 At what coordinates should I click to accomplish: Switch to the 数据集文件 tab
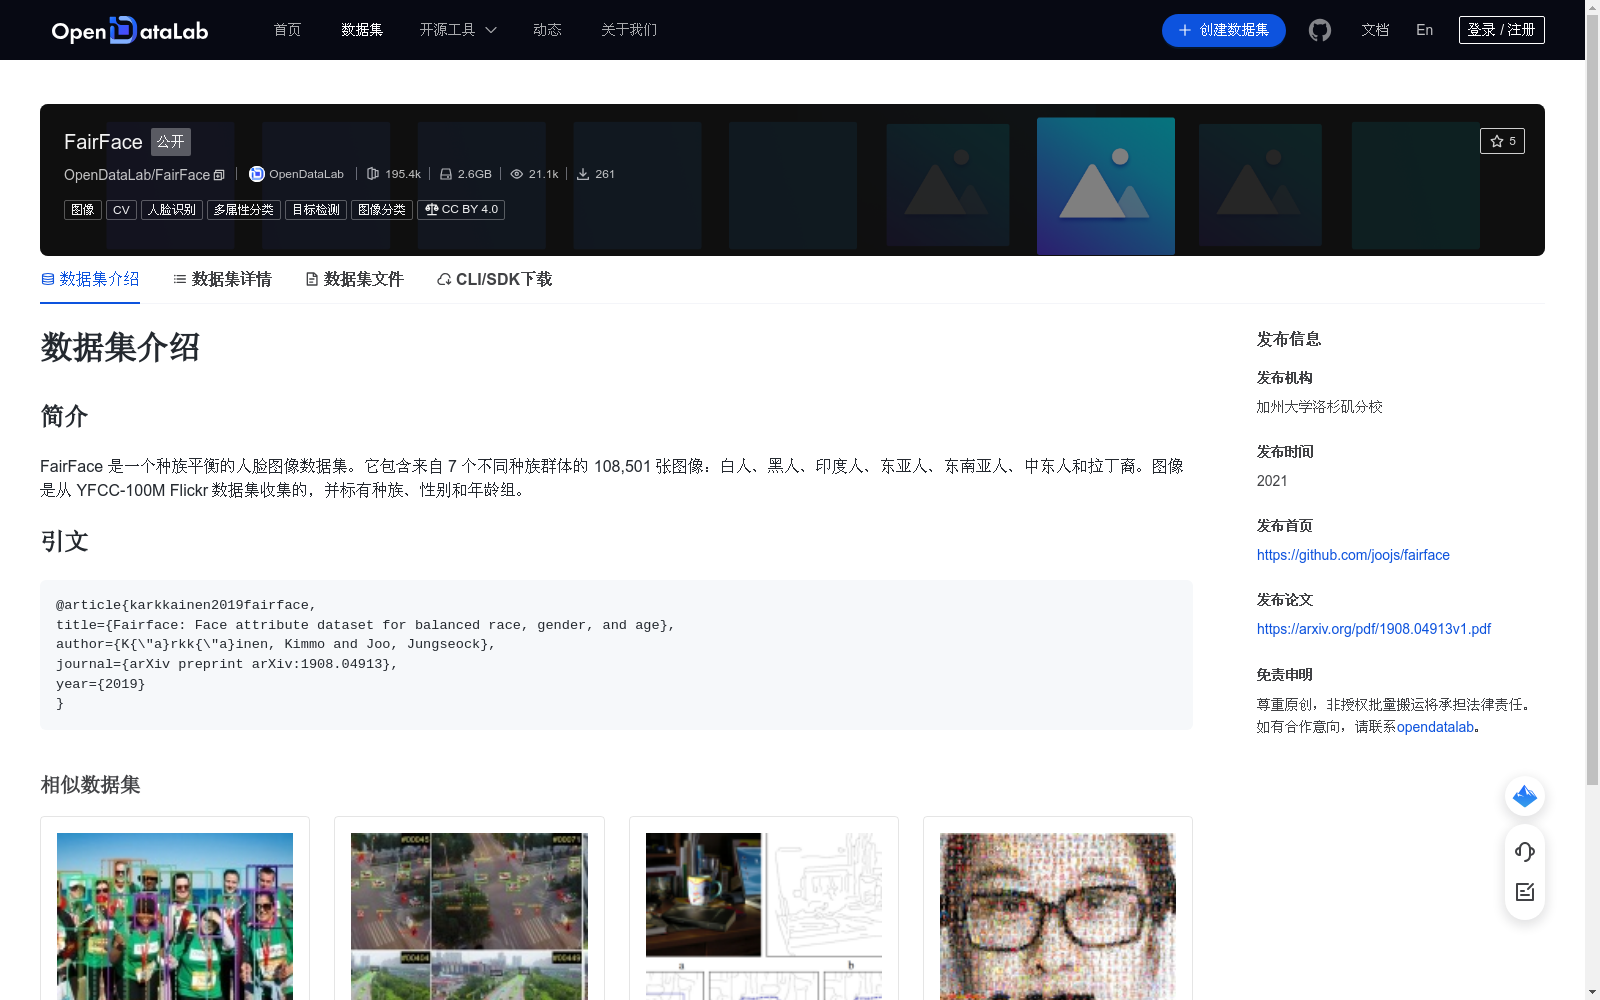354,279
